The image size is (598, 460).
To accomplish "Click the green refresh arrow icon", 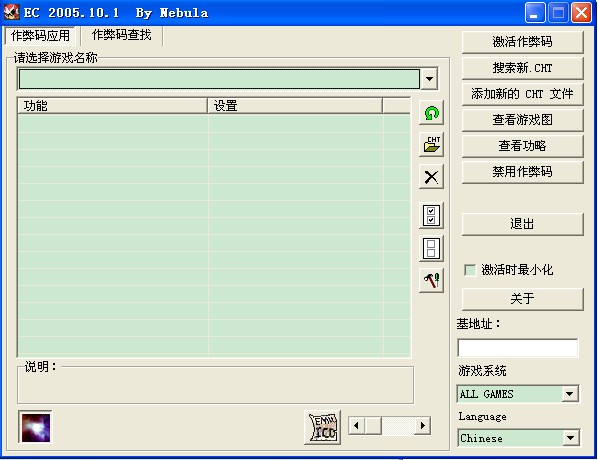I will [x=431, y=113].
